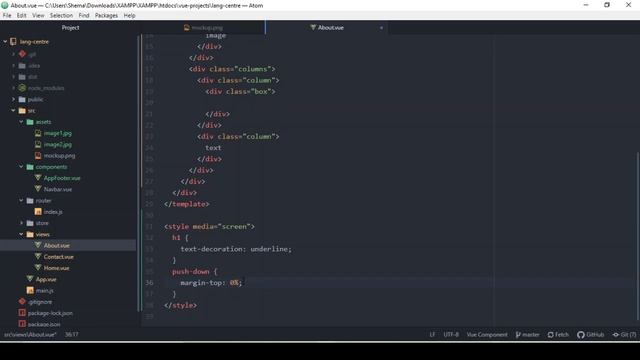This screenshot has width=640, height=360.
Task: Open the Edit menu
Action: [x=22, y=15]
